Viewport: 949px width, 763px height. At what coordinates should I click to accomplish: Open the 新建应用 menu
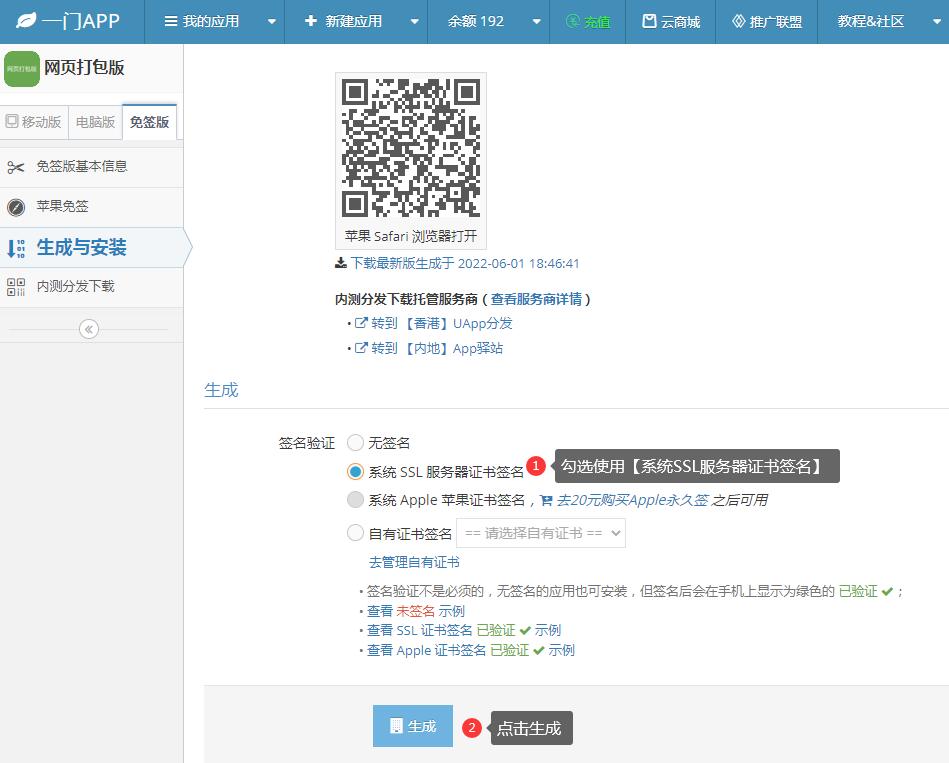click(x=343, y=21)
